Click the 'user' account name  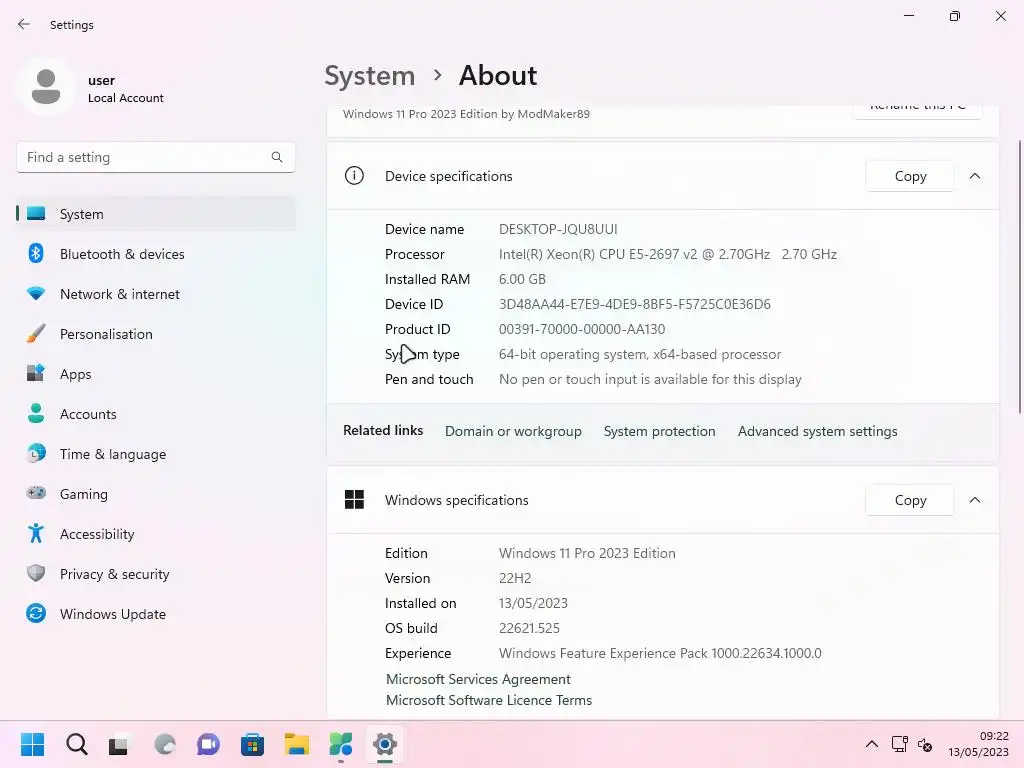101,80
